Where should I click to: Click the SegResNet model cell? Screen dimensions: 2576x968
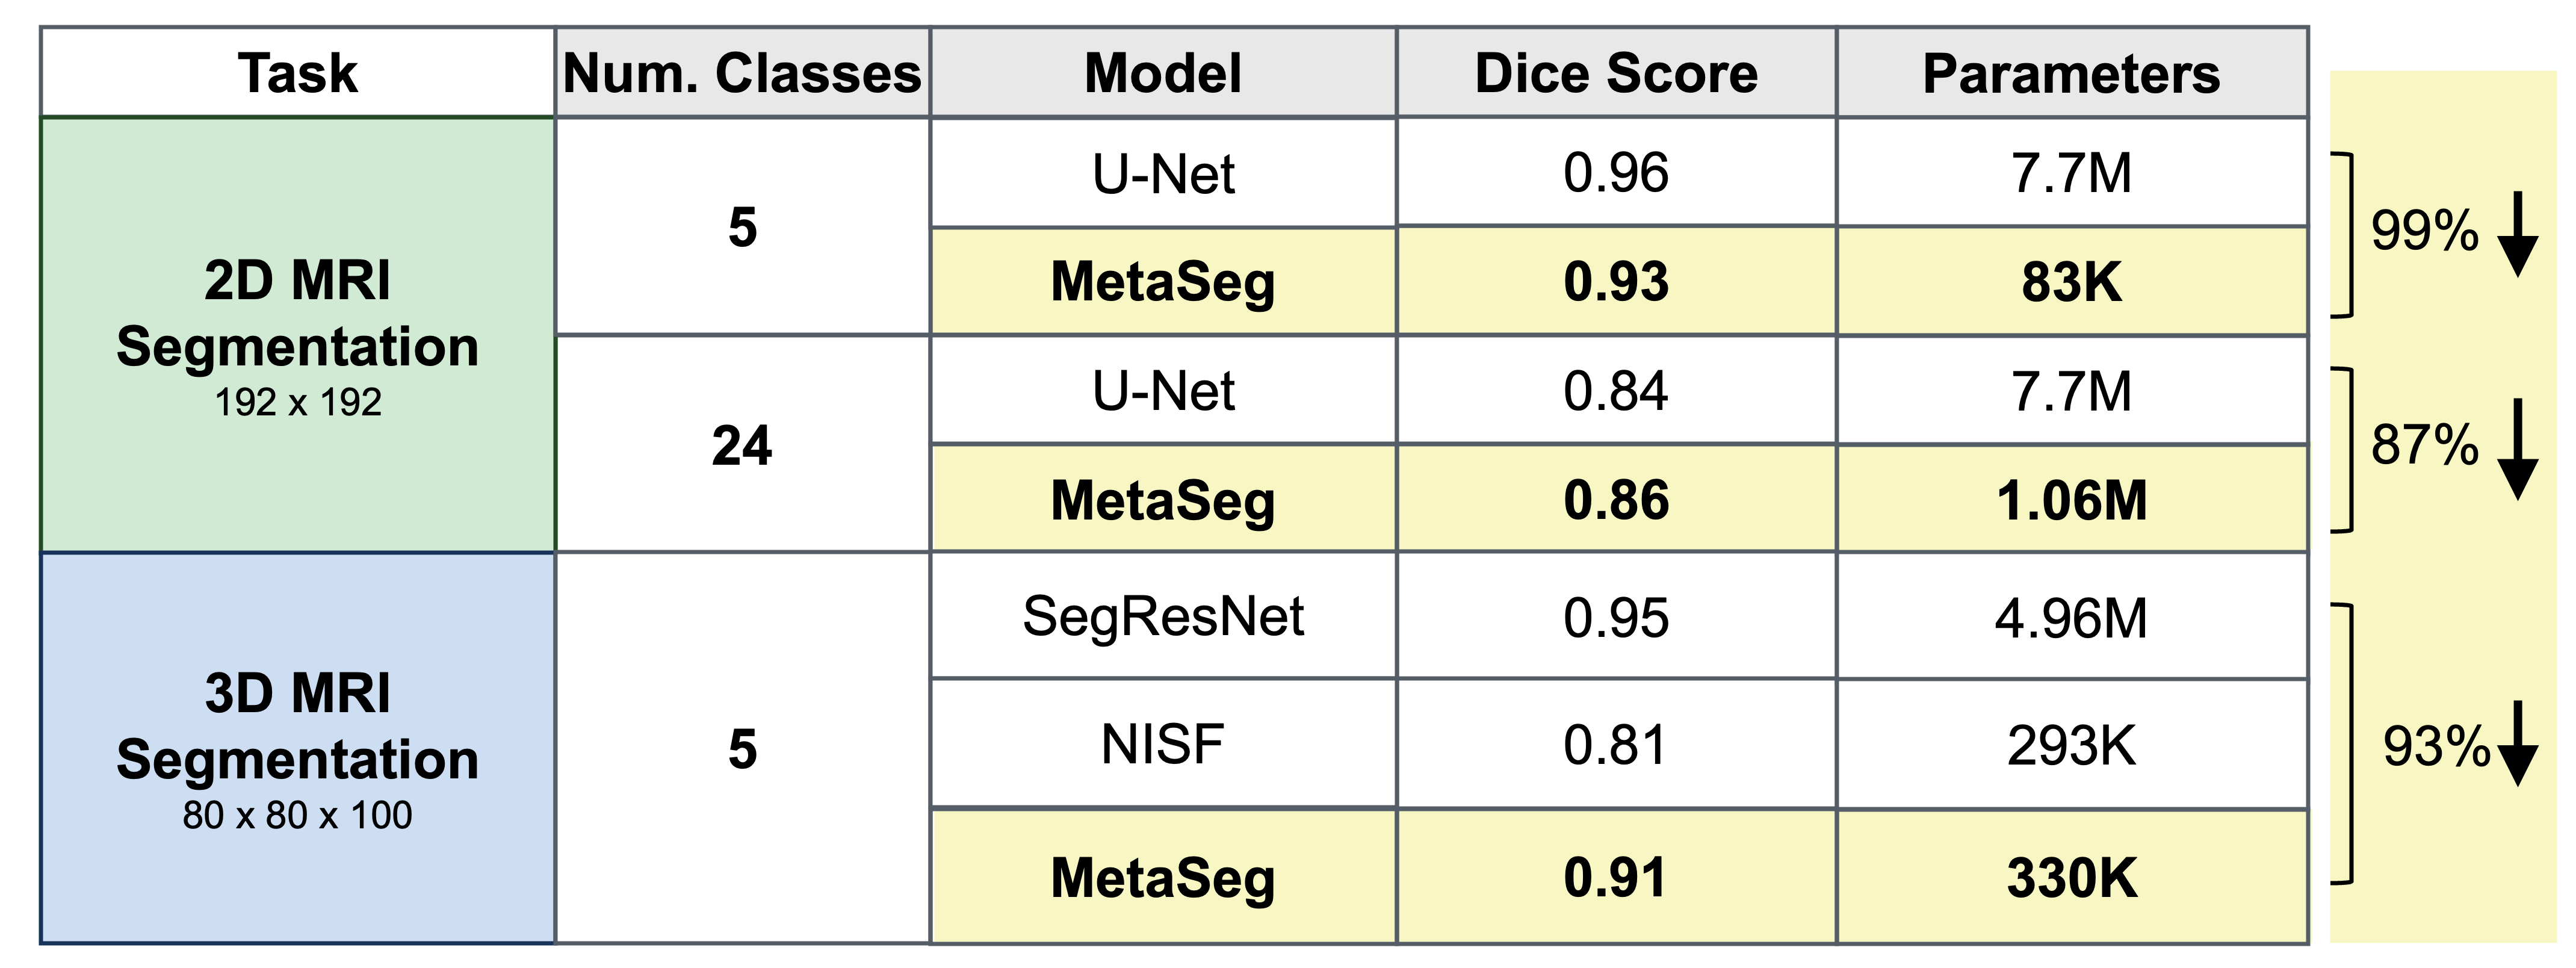(1163, 616)
